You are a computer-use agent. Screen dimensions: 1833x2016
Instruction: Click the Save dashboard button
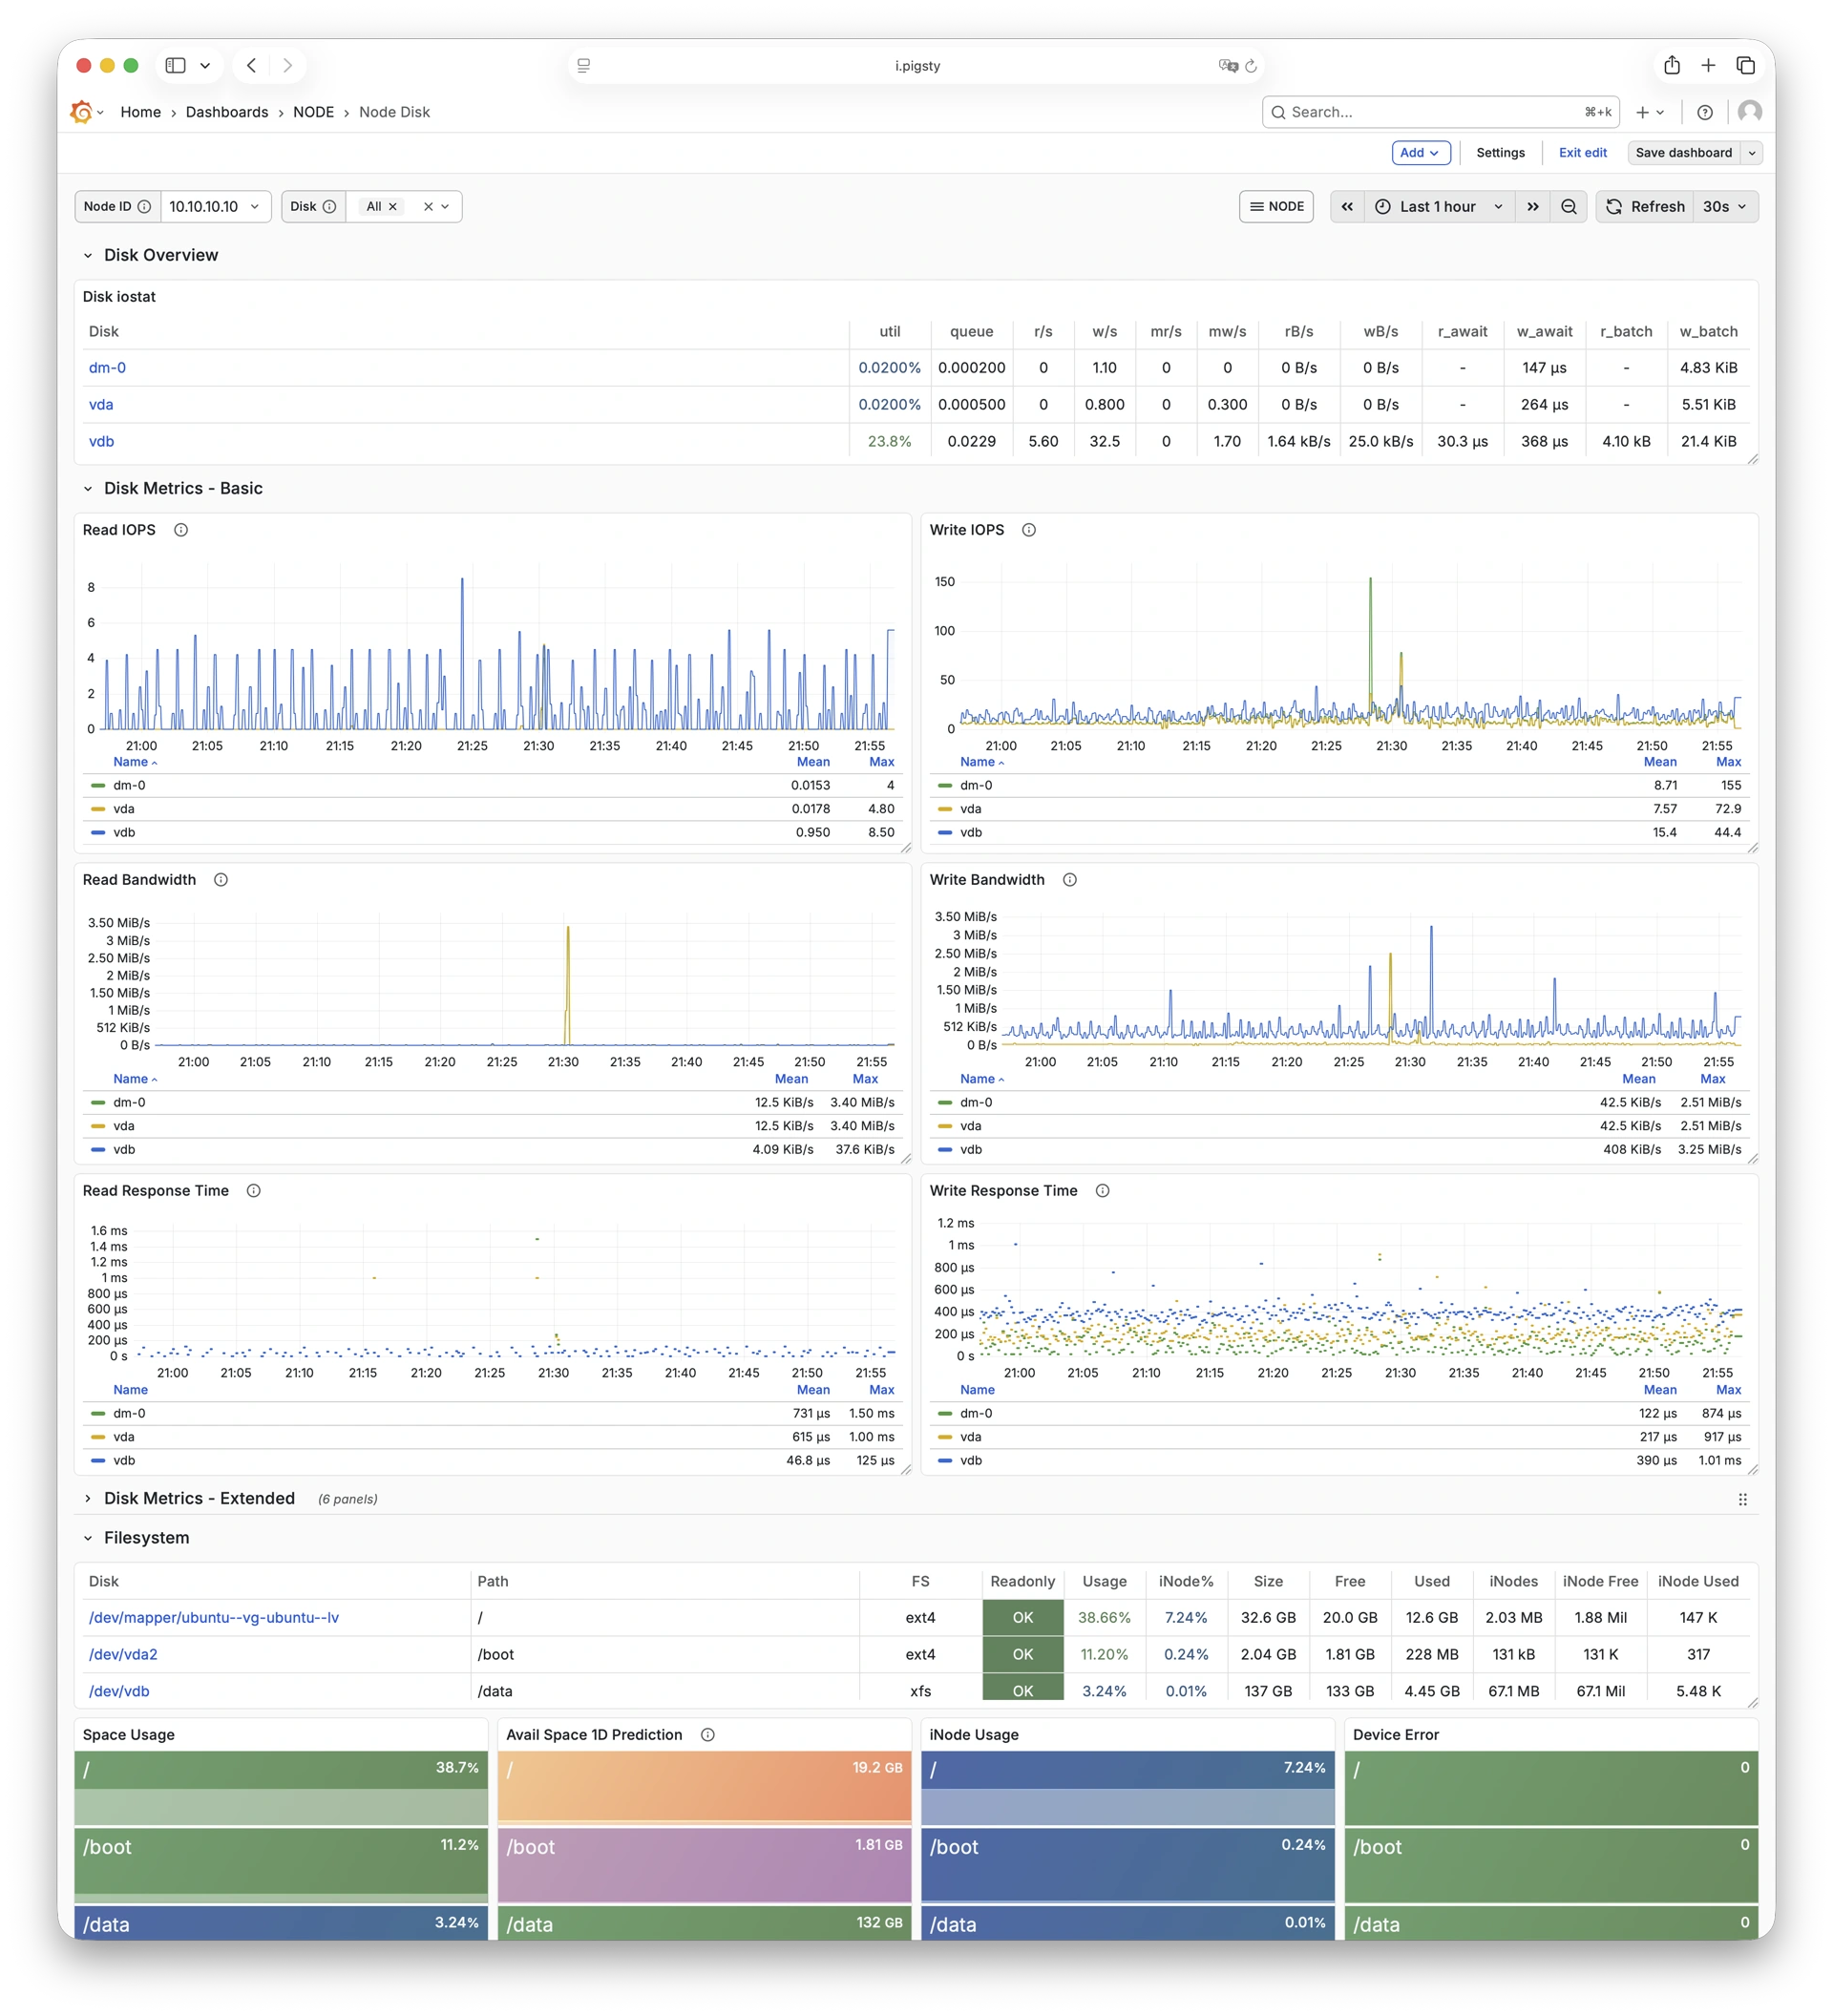(1687, 152)
